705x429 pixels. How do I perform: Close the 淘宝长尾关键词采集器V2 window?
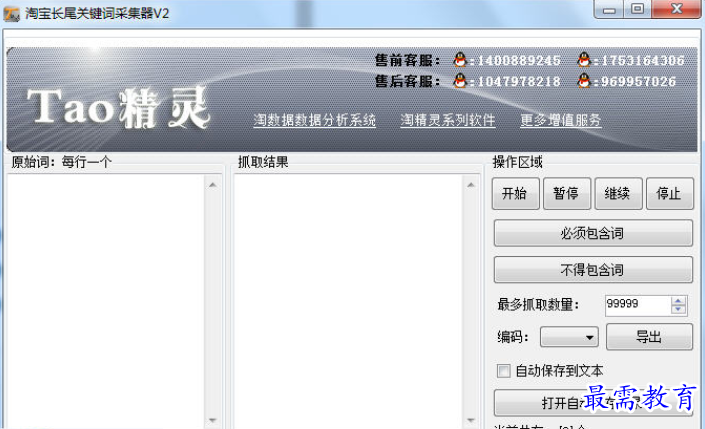click(x=677, y=9)
